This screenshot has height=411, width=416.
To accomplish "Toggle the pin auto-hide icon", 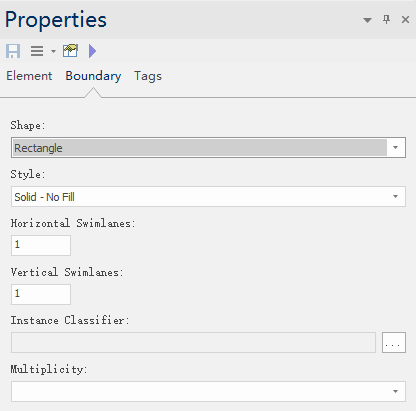I will [x=386, y=20].
